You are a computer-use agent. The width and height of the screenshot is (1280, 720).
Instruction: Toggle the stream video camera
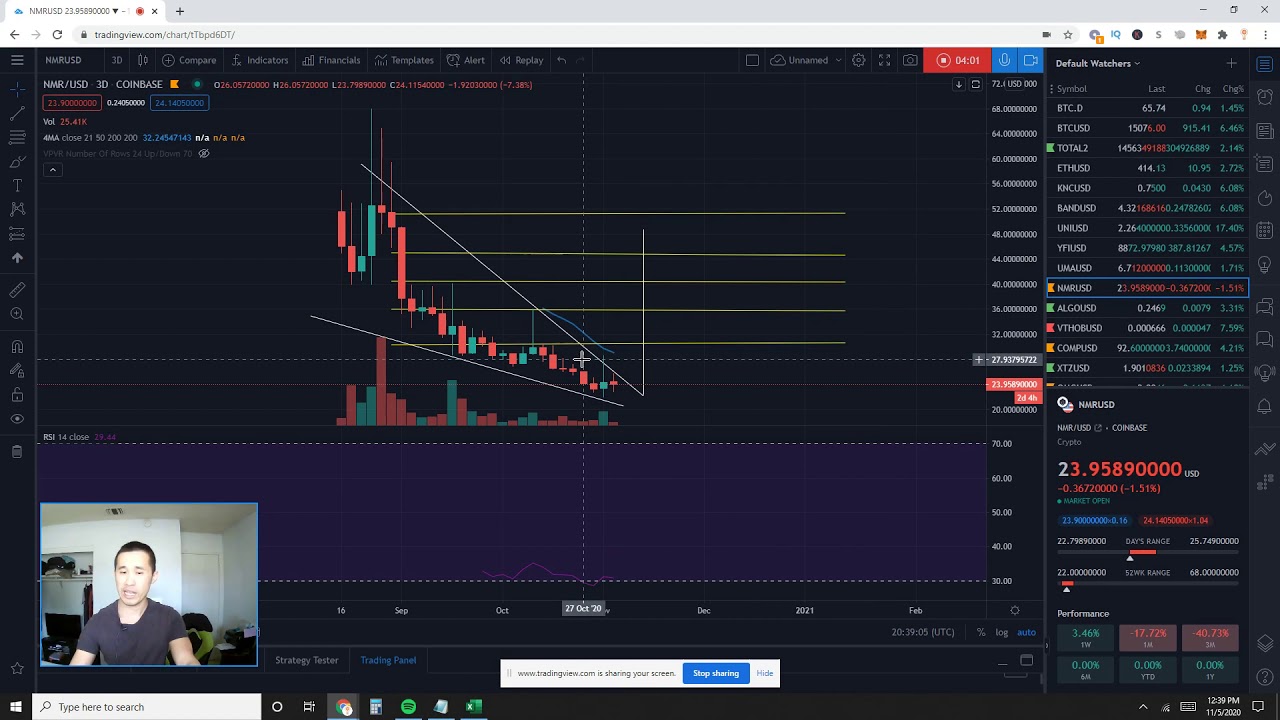pos(1030,60)
